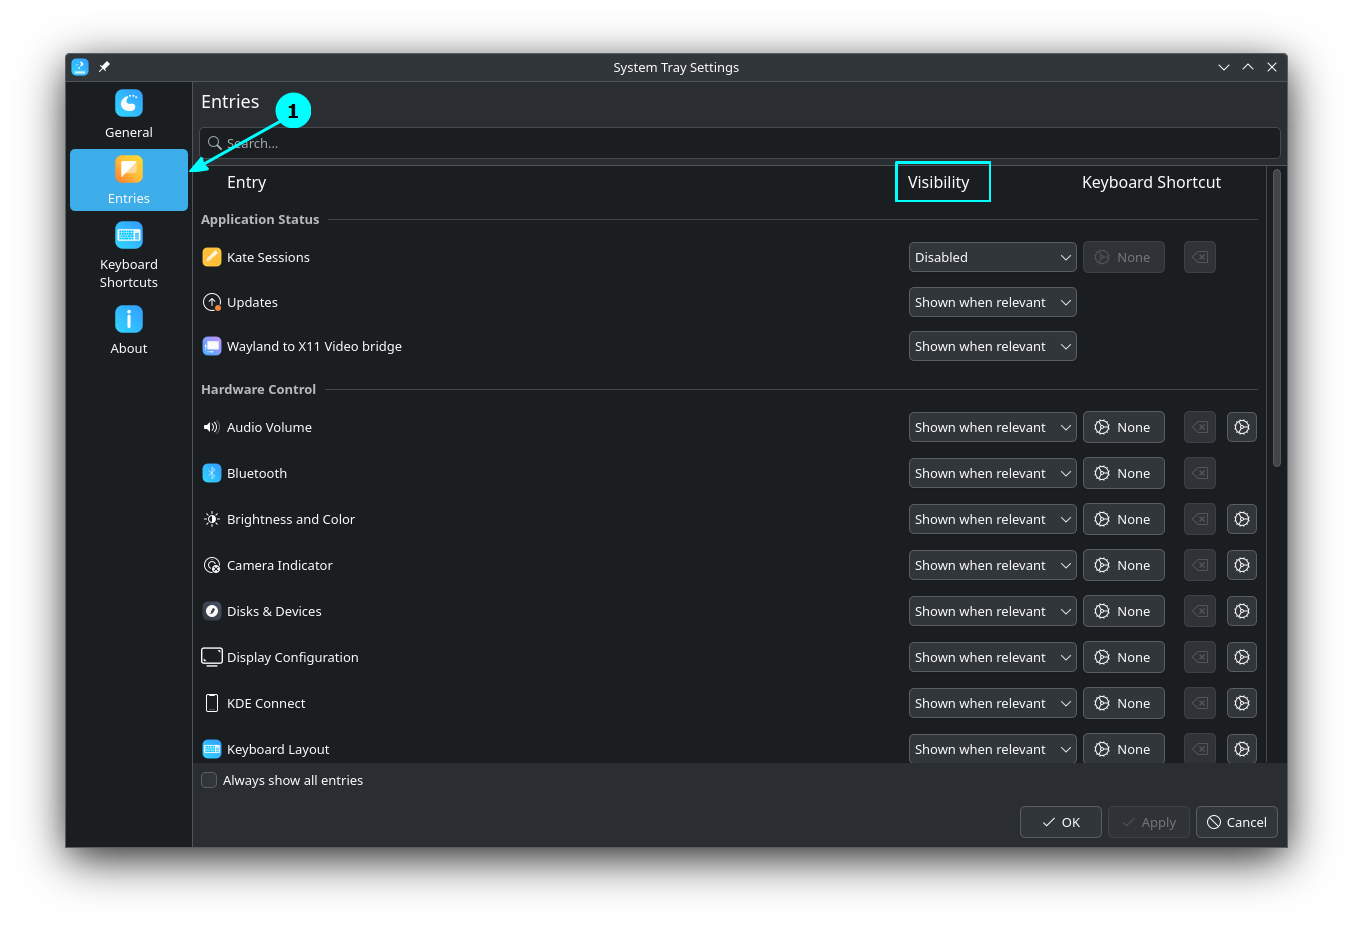Image resolution: width=1354 pixels, height=926 pixels.
Task: Click the KDE Connect phone icon
Action: click(211, 702)
